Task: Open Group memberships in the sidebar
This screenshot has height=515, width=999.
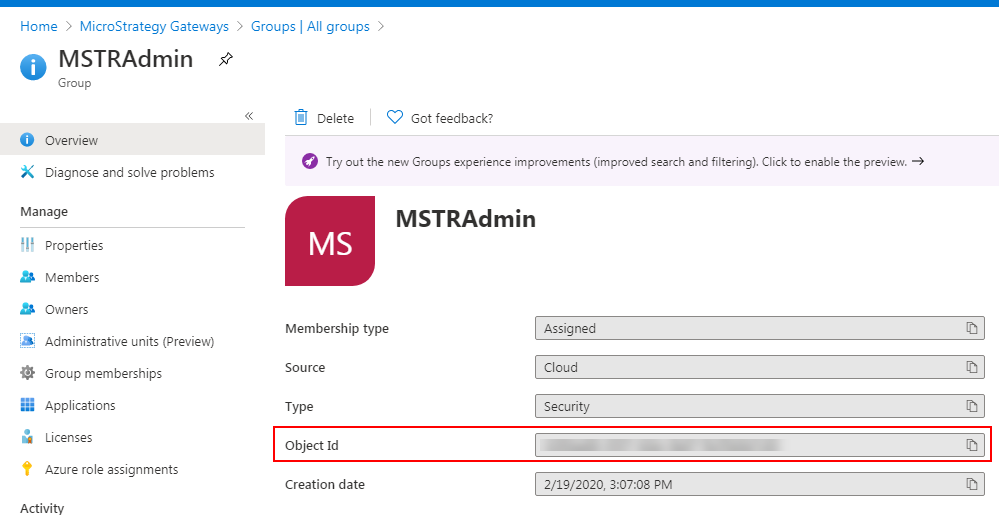Action: click(x=103, y=373)
